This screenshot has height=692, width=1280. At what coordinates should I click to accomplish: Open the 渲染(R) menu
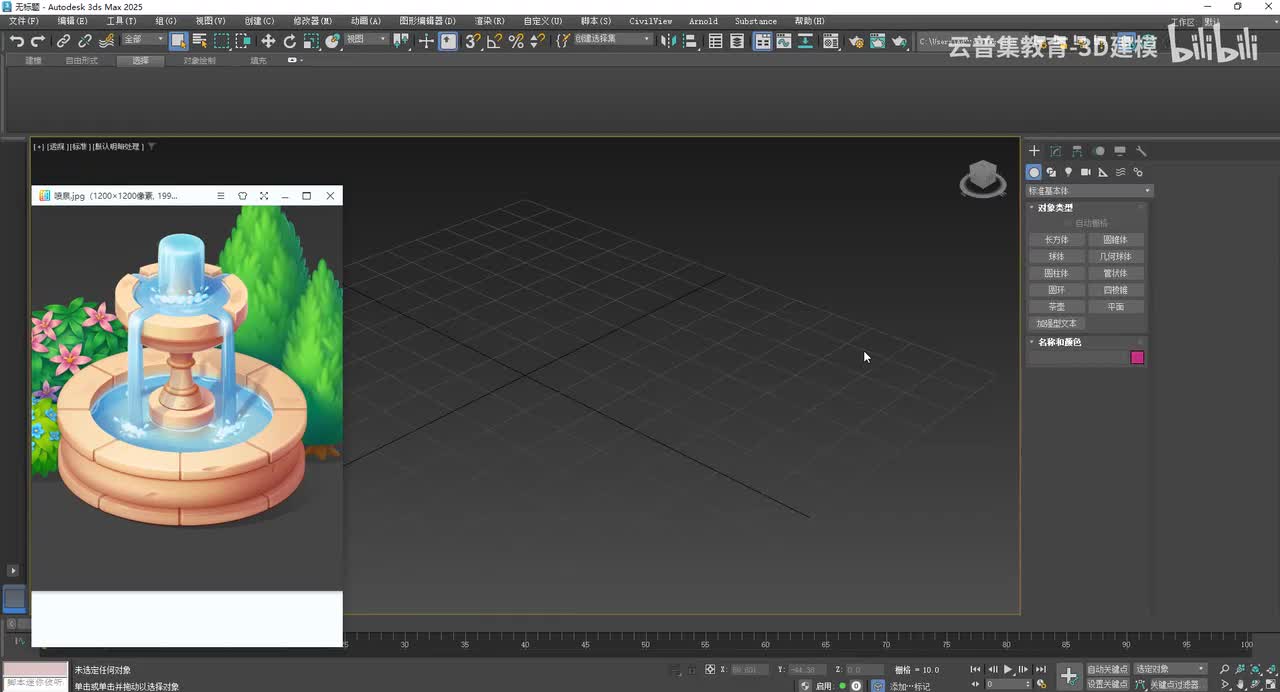489,21
